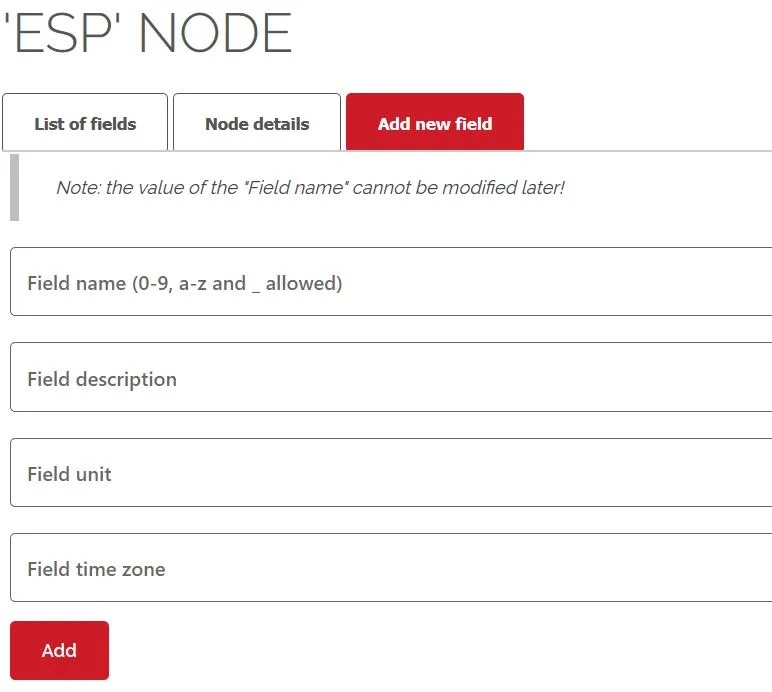772x692 pixels.
Task: Click the 'Field description' placeholder label
Action: click(102, 379)
